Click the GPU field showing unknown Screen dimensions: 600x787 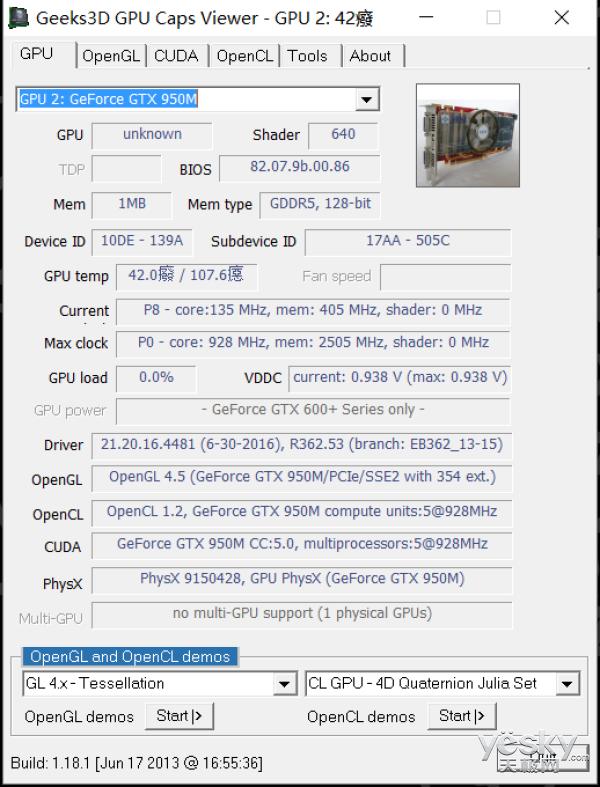[152, 136]
